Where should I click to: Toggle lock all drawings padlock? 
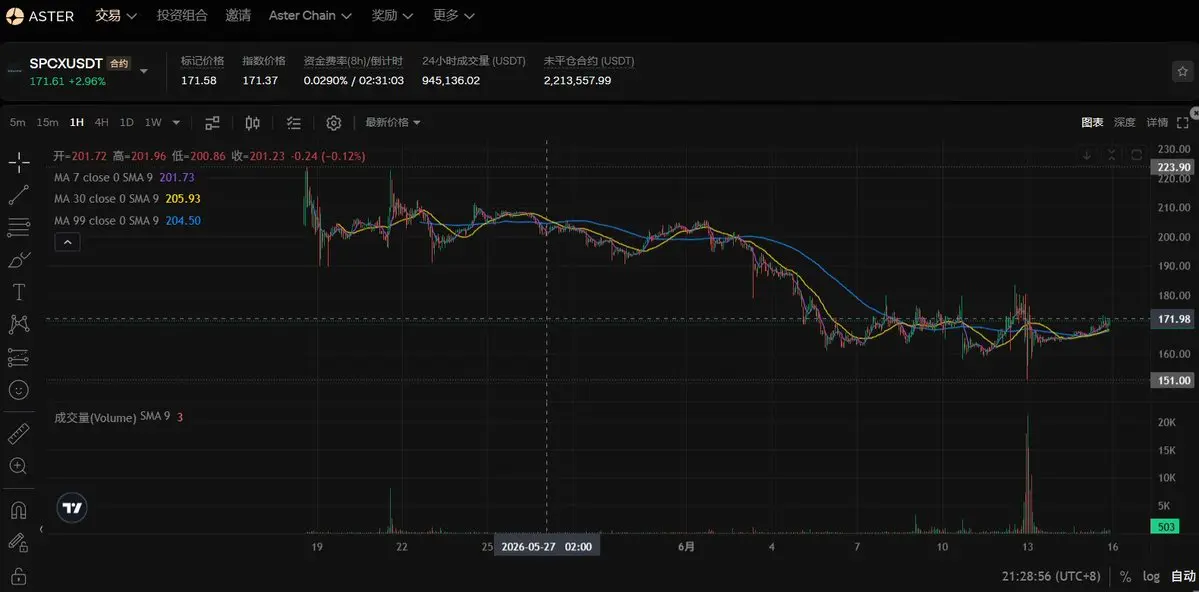click(18, 575)
